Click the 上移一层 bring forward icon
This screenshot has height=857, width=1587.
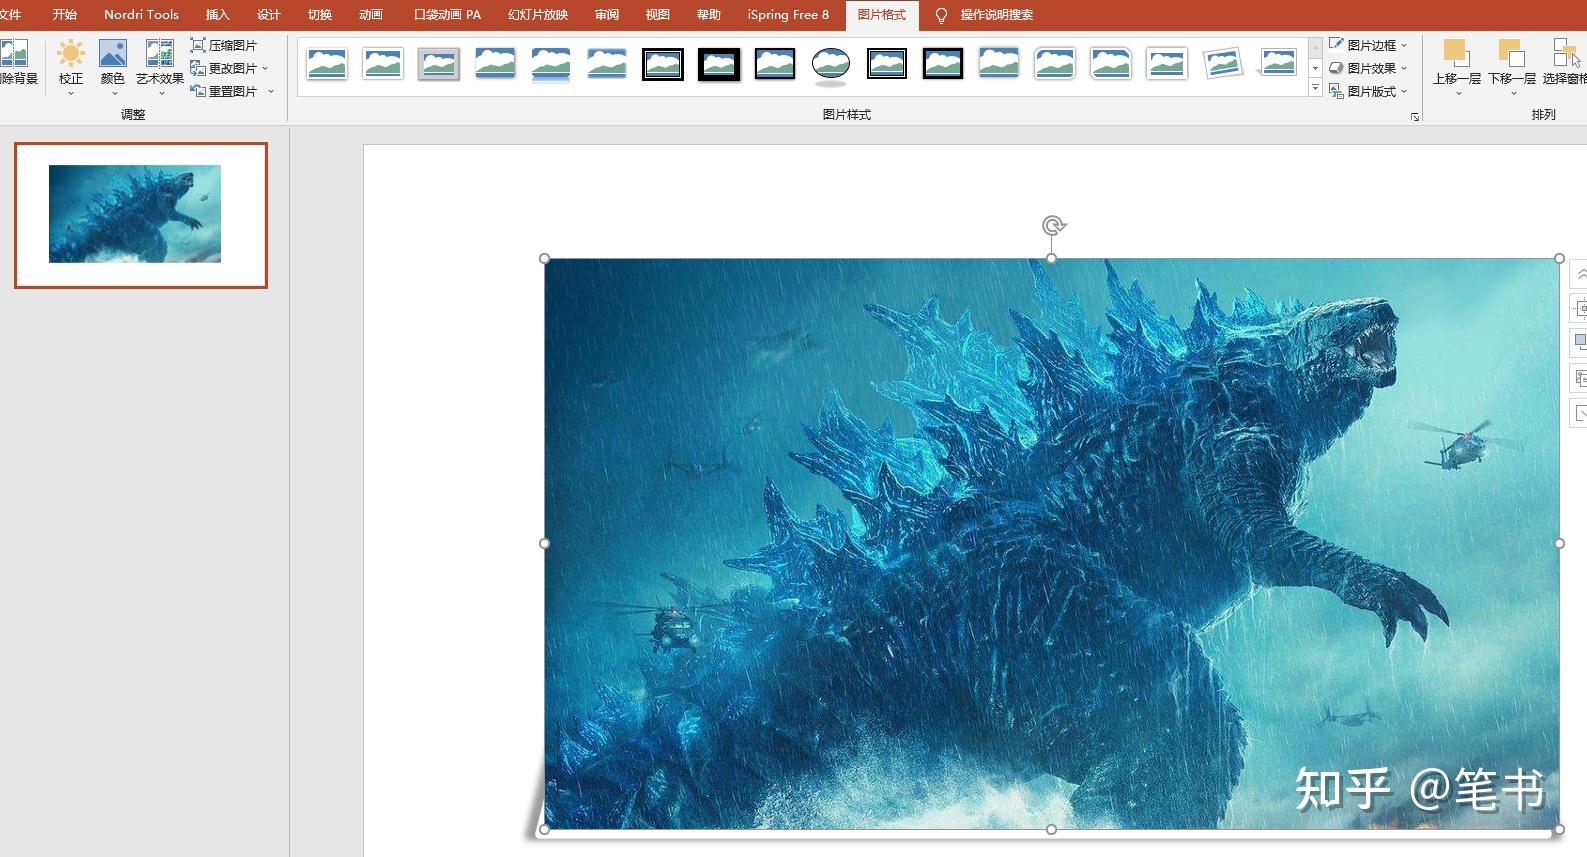[1455, 53]
